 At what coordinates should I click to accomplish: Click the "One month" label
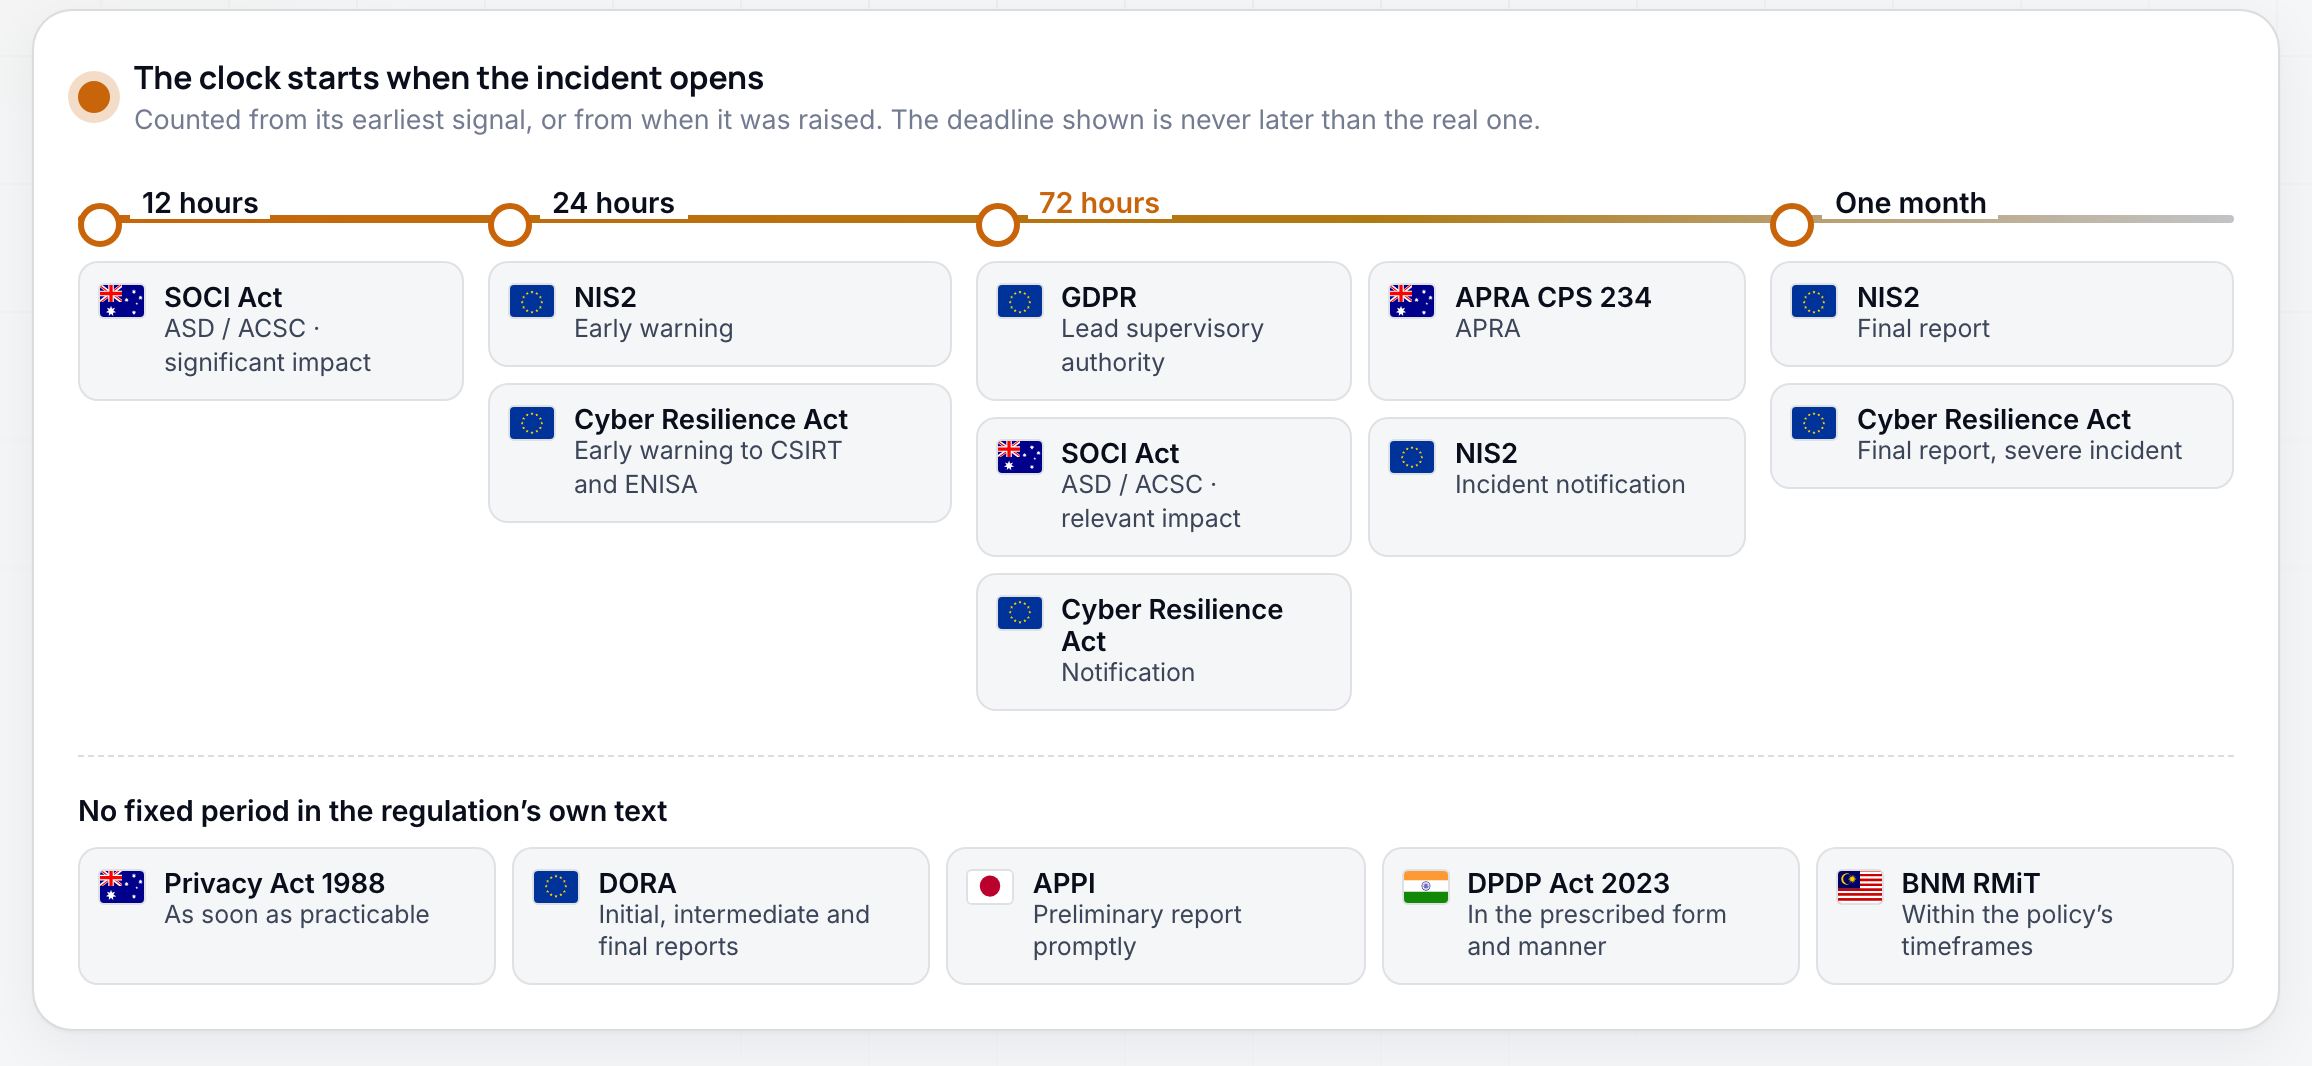pyautogui.click(x=1911, y=203)
